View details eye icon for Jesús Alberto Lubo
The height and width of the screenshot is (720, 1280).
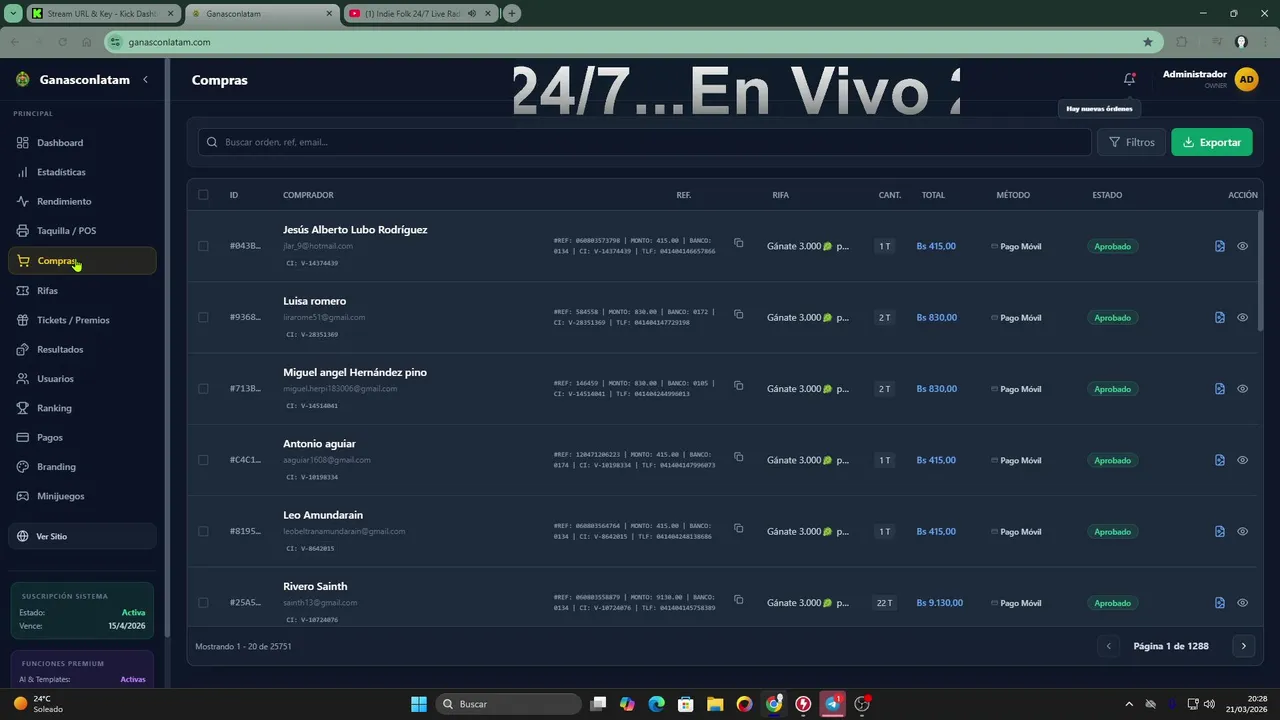coord(1243,246)
